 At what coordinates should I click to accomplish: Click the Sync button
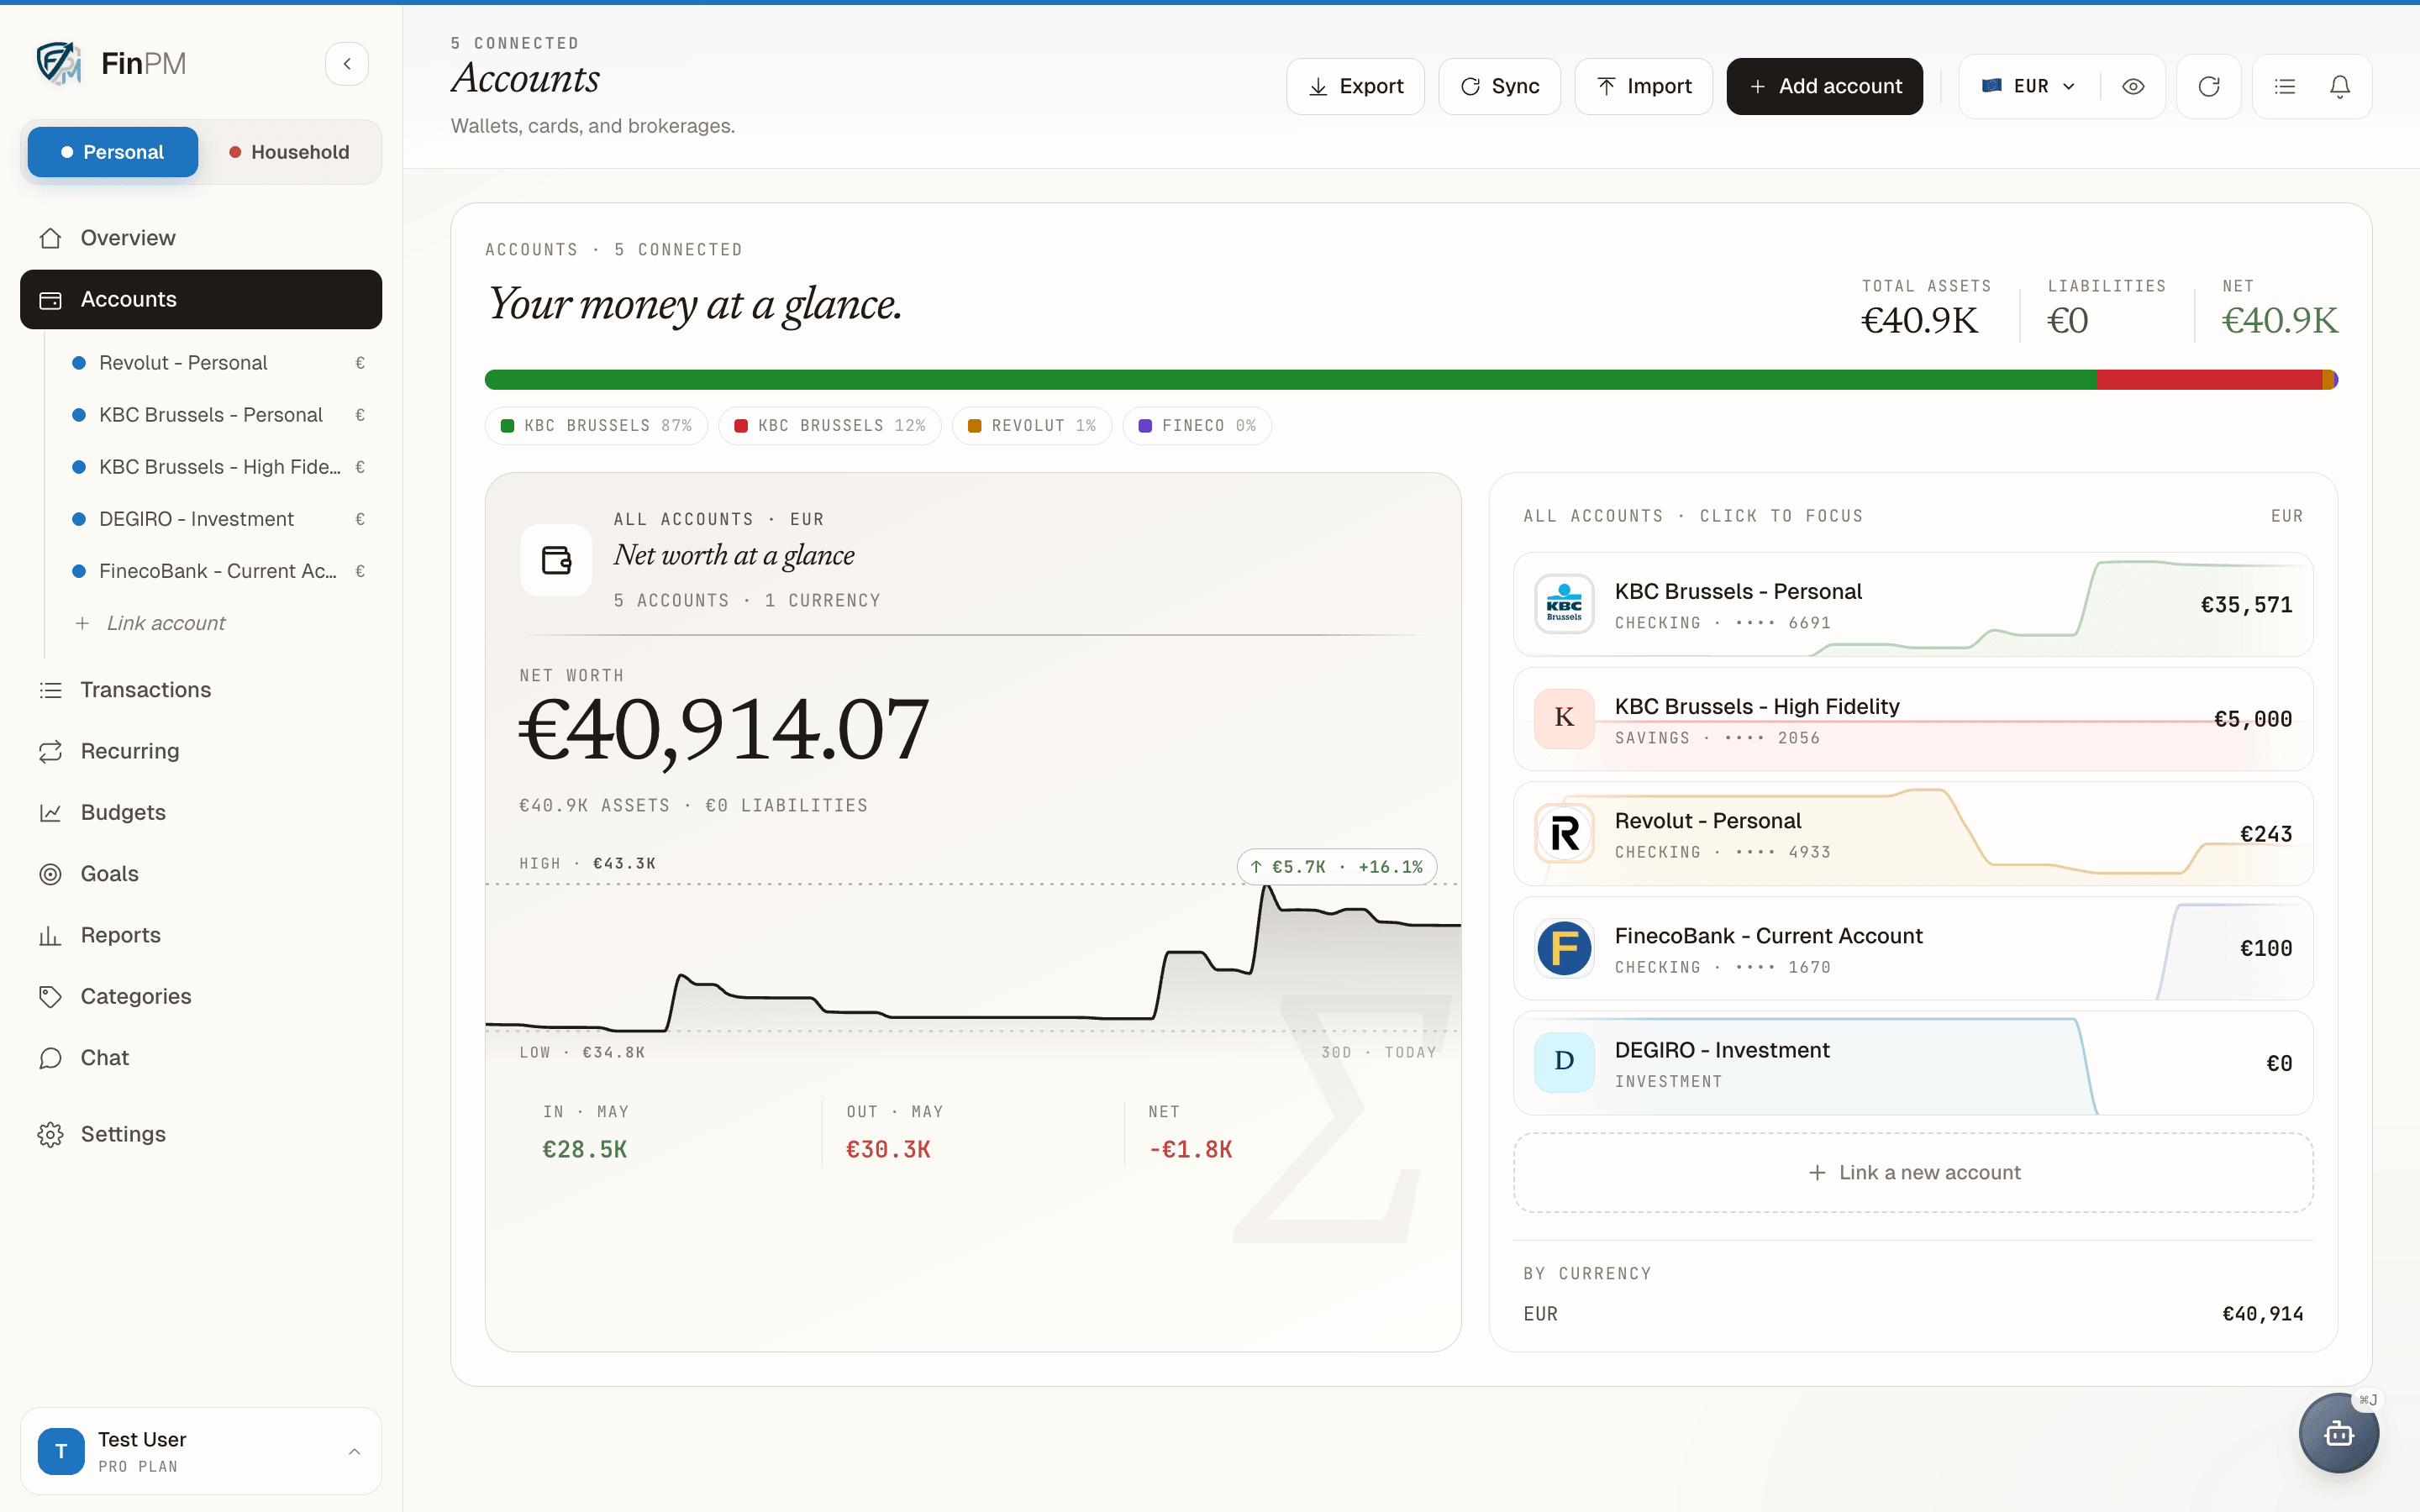1499,86
